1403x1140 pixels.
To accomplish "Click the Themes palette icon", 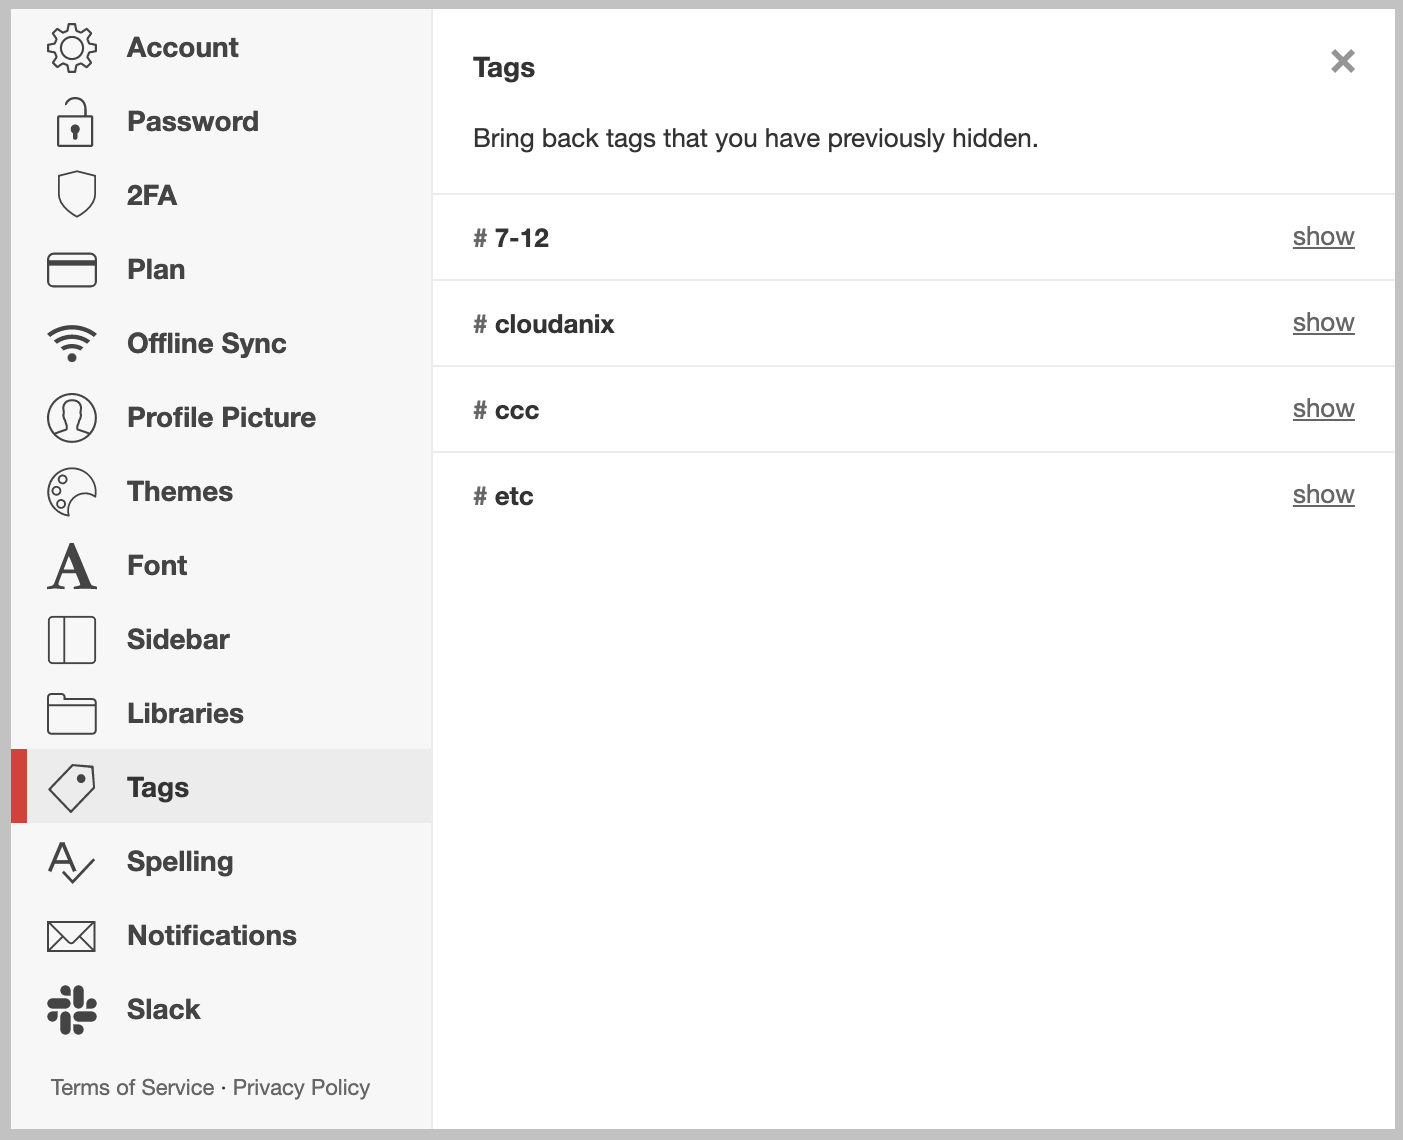I will (72, 492).
